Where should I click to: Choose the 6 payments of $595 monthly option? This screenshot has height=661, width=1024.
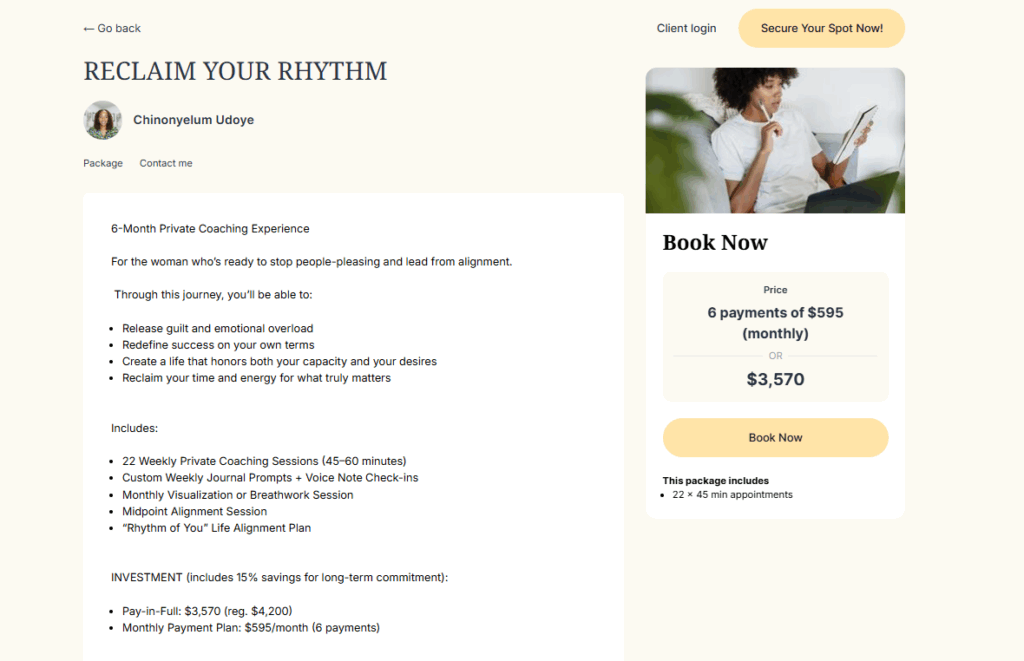775,323
